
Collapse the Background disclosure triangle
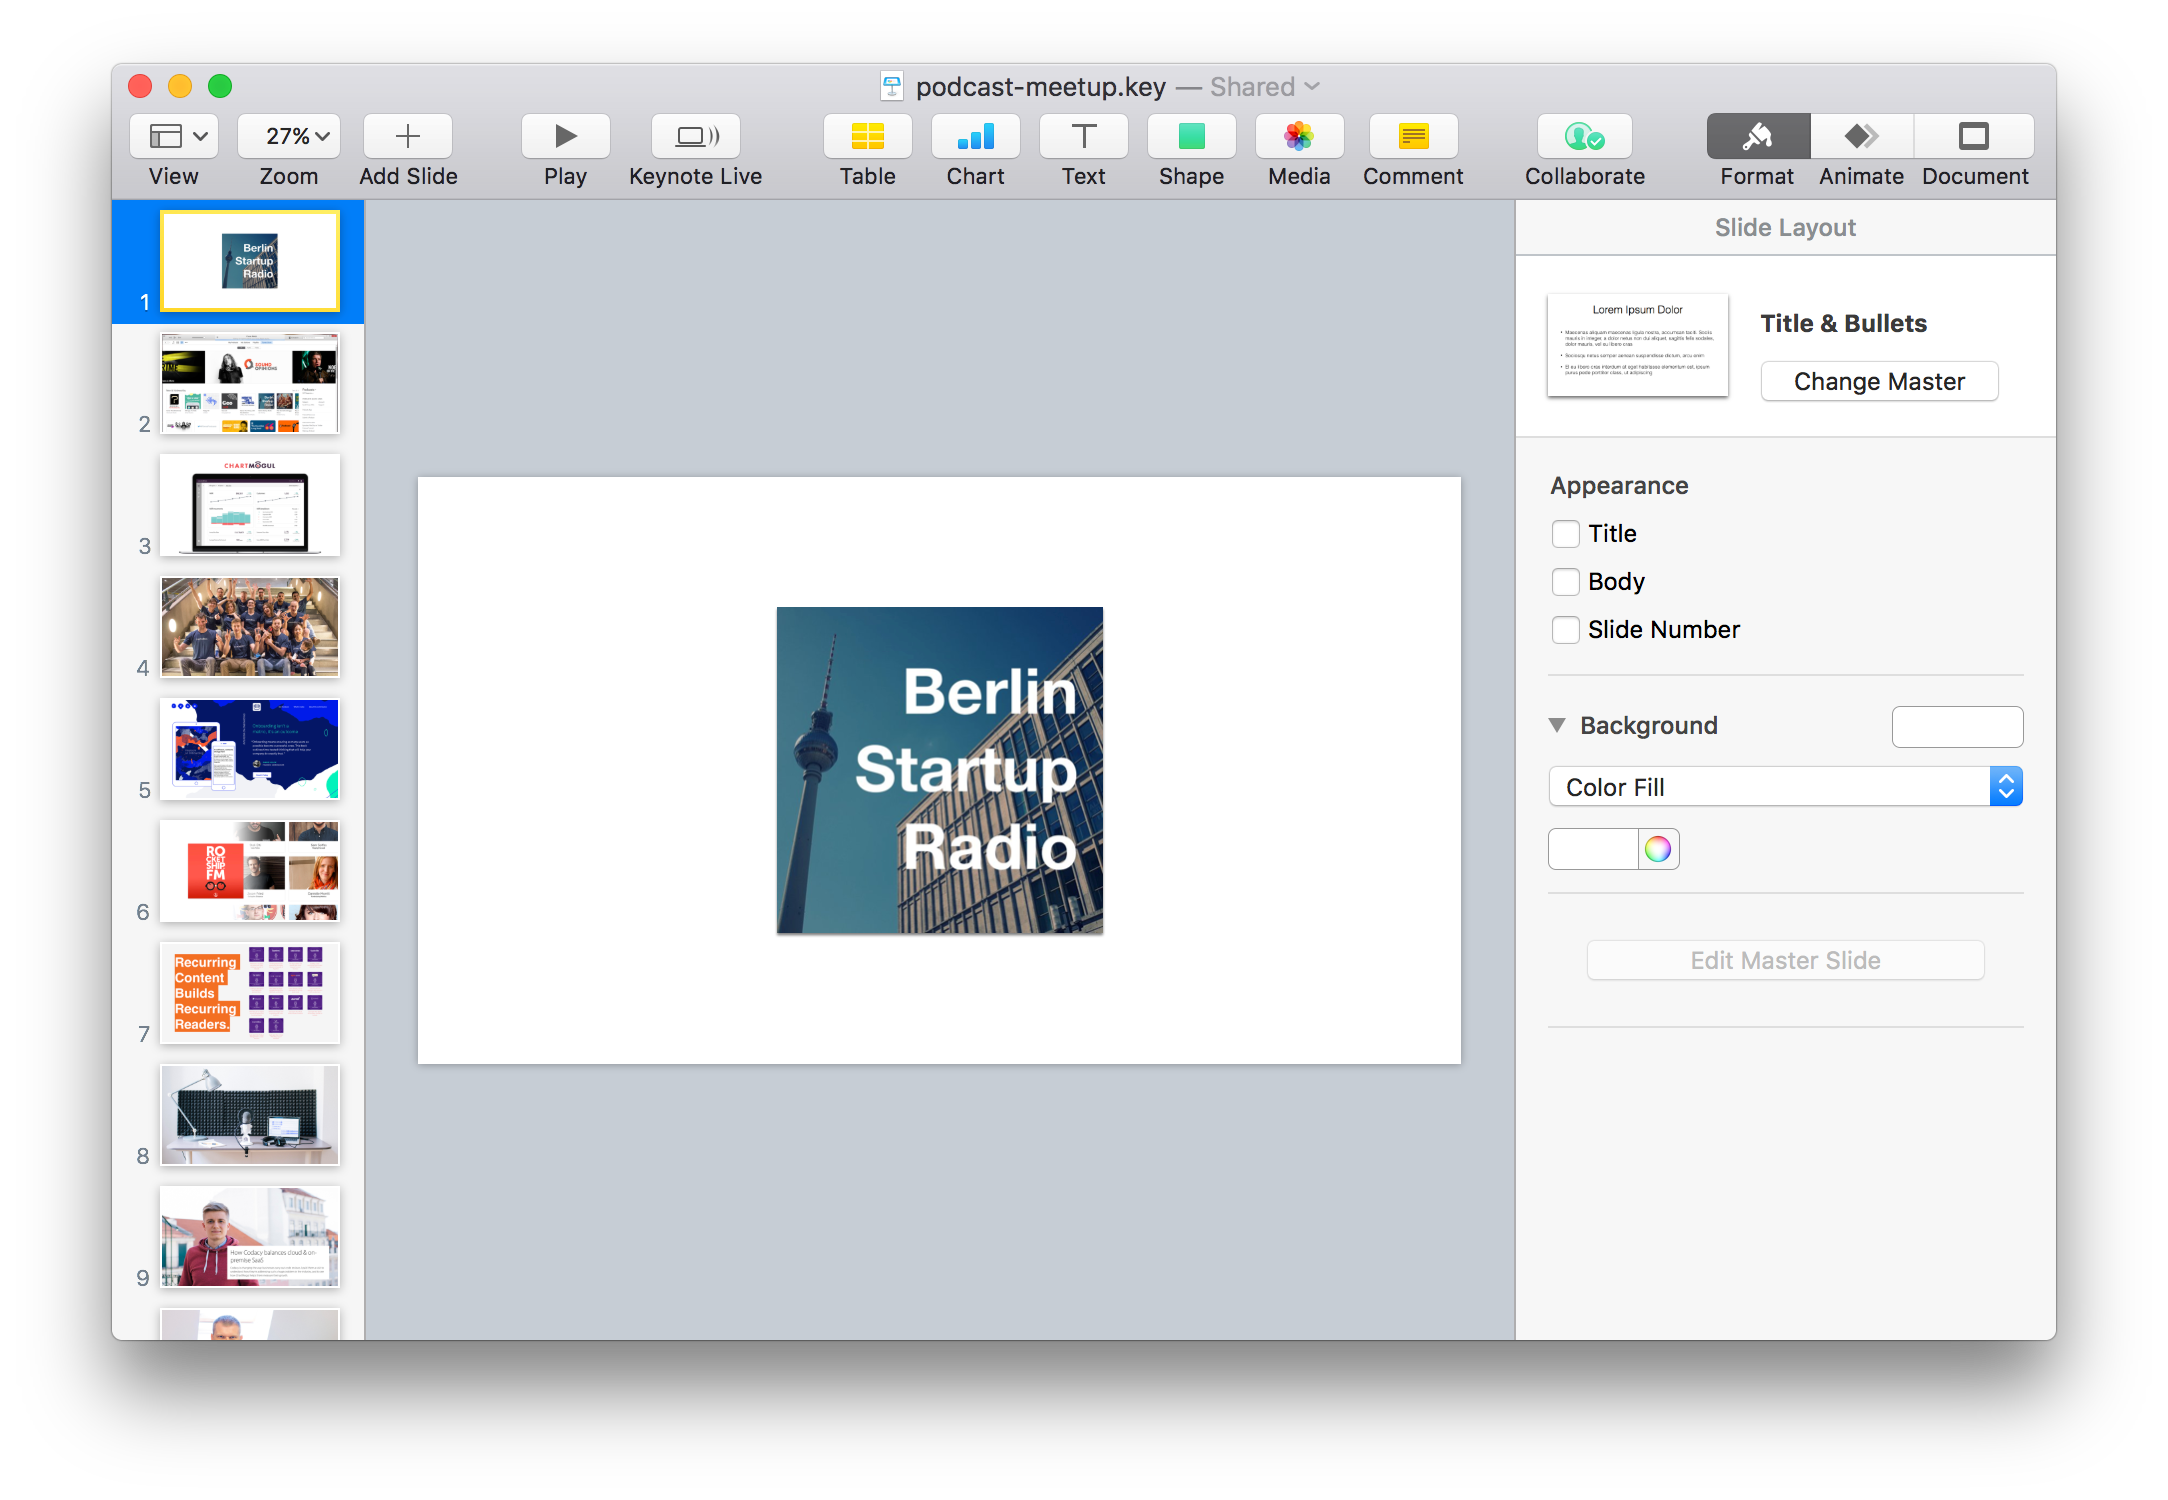(x=1557, y=725)
